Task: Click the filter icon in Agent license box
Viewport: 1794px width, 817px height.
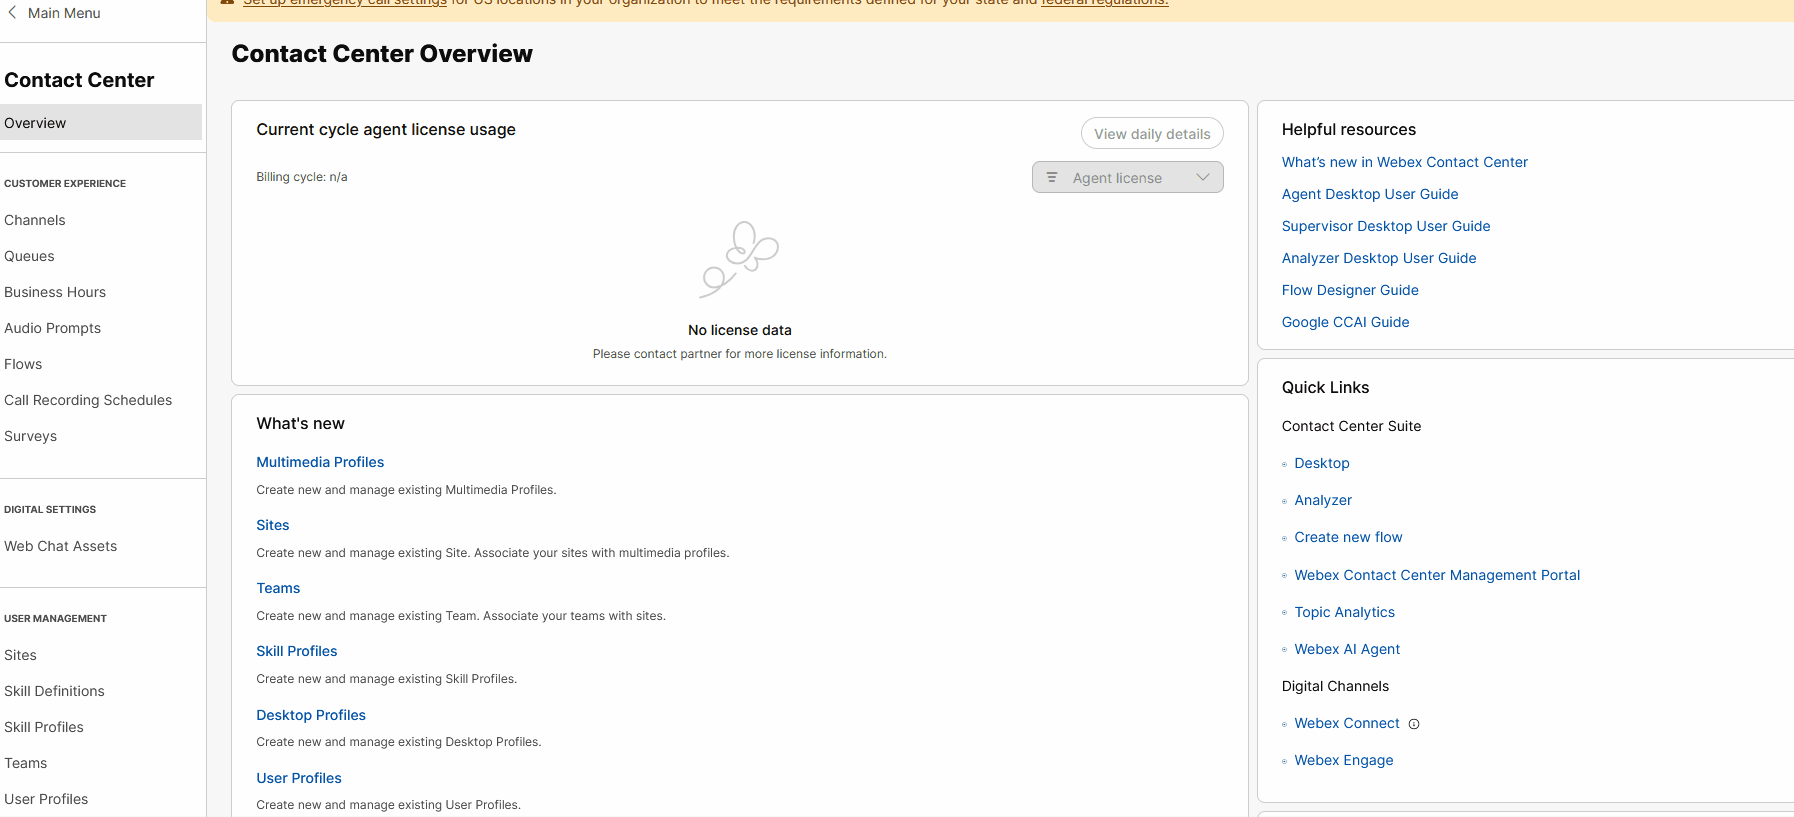Action: point(1052,177)
